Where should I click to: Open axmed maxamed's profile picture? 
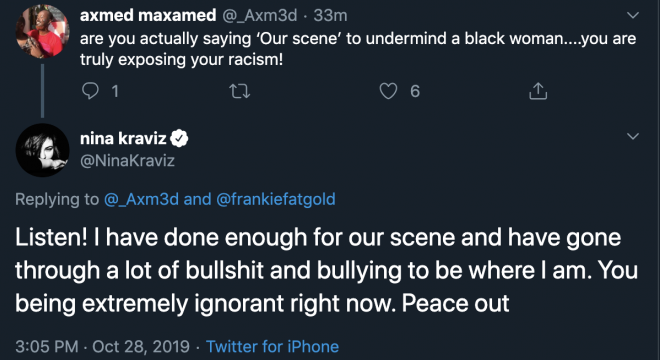(43, 32)
